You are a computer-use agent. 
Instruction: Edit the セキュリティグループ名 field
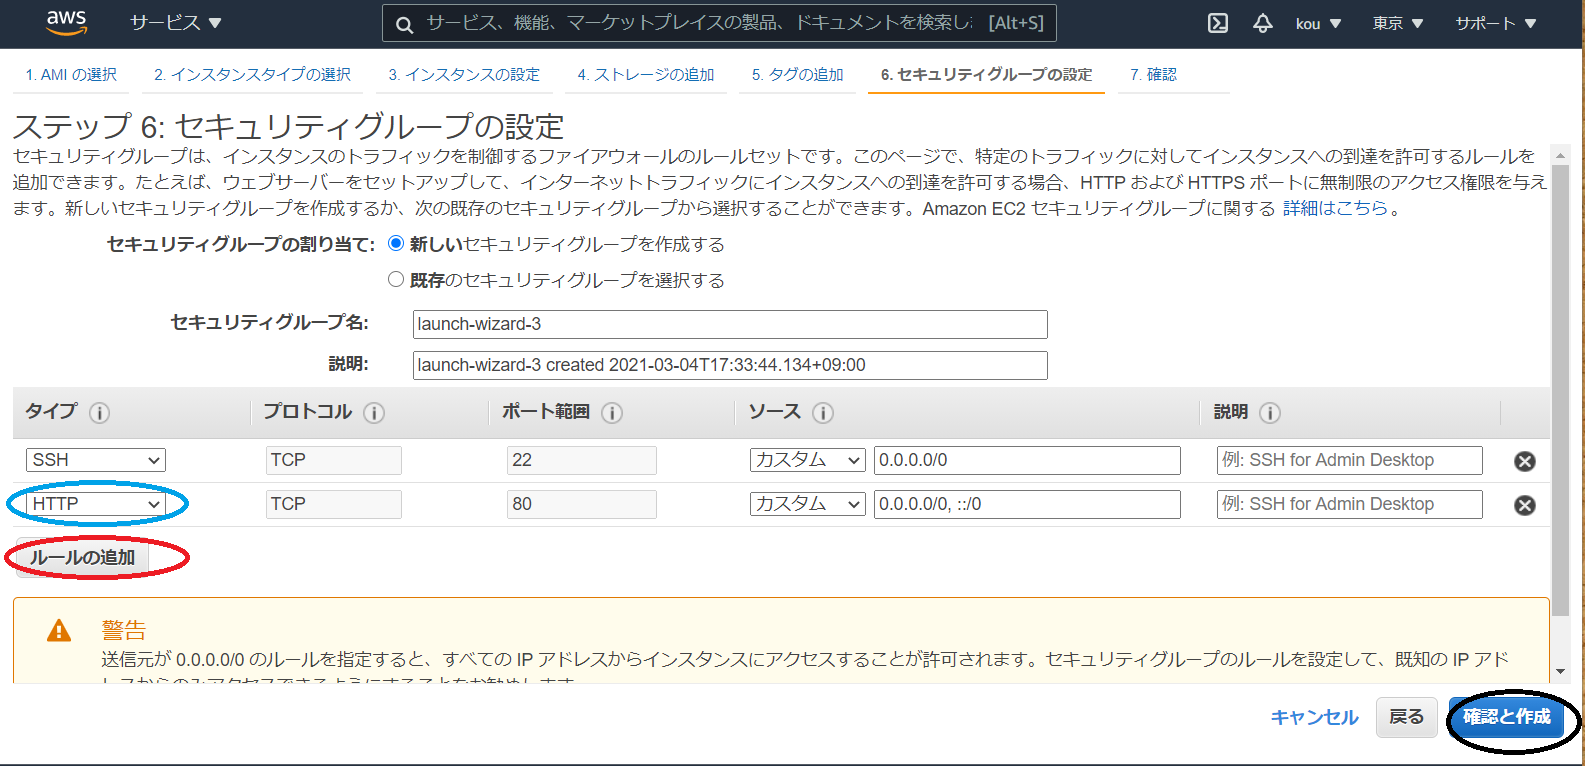pos(730,324)
